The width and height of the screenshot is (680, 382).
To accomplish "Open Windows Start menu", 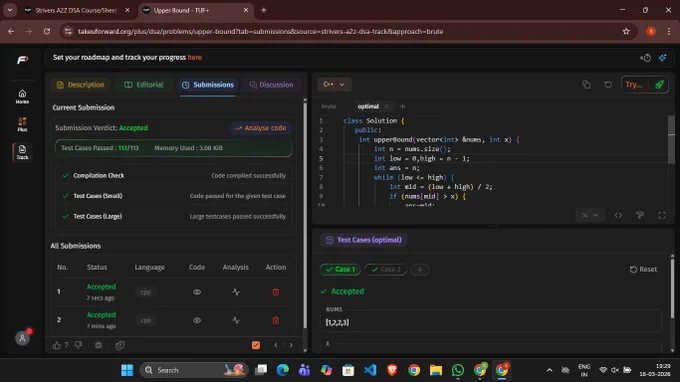I will coord(127,370).
